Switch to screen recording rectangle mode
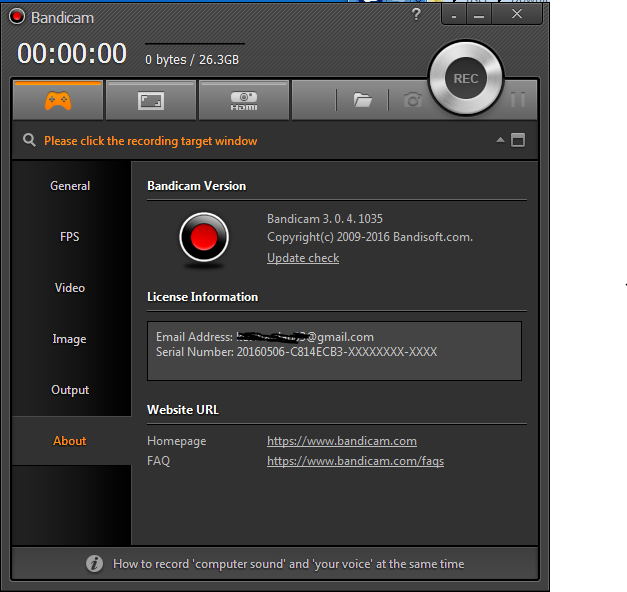627x592 pixels. click(151, 101)
